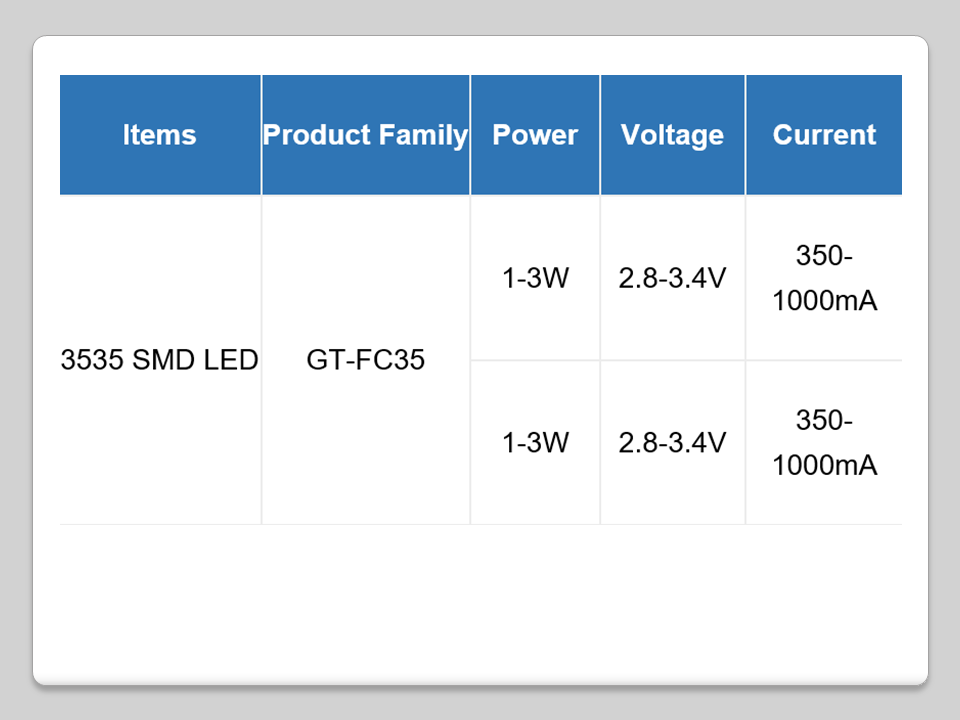The height and width of the screenshot is (720, 960).
Task: Click the divider between Power and Voltage headers
Action: 600,135
